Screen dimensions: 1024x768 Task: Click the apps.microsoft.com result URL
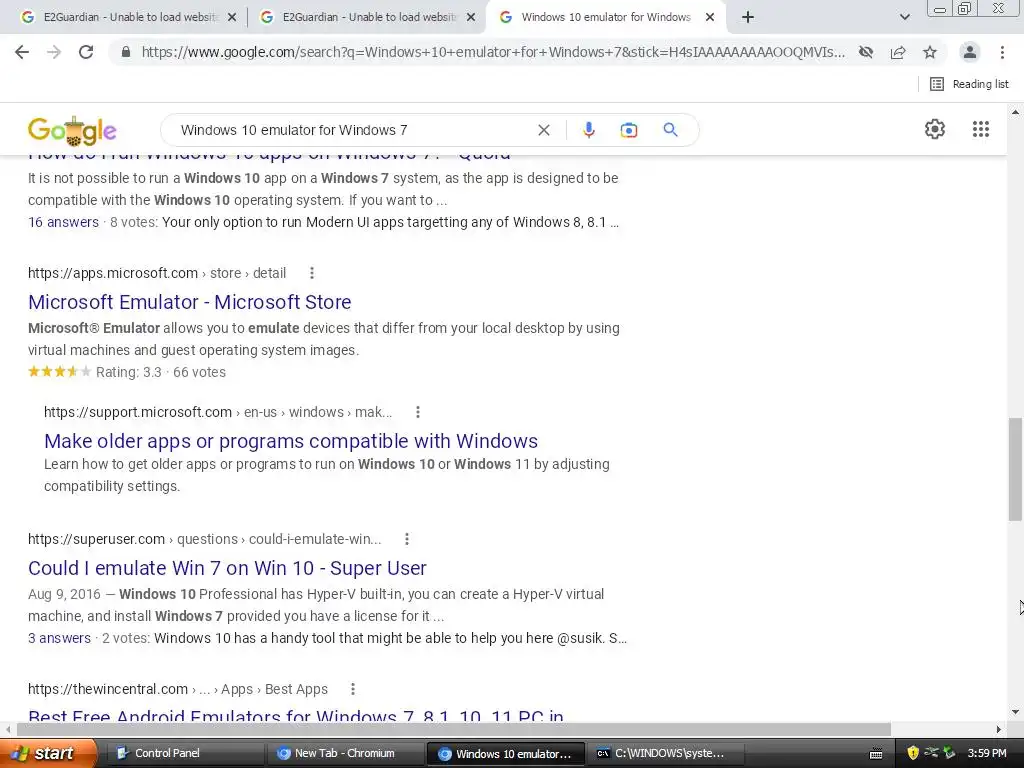click(157, 273)
